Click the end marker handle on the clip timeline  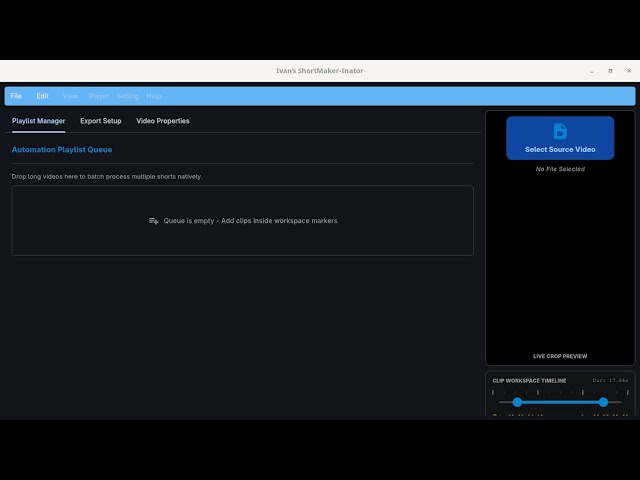click(603, 402)
